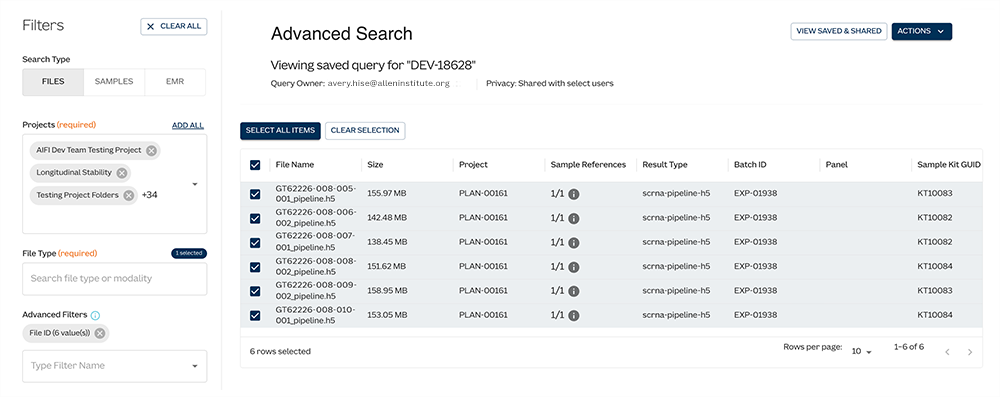The width and height of the screenshot is (1000, 397).
Task: Sort by Result Type column header
Action: (665, 165)
